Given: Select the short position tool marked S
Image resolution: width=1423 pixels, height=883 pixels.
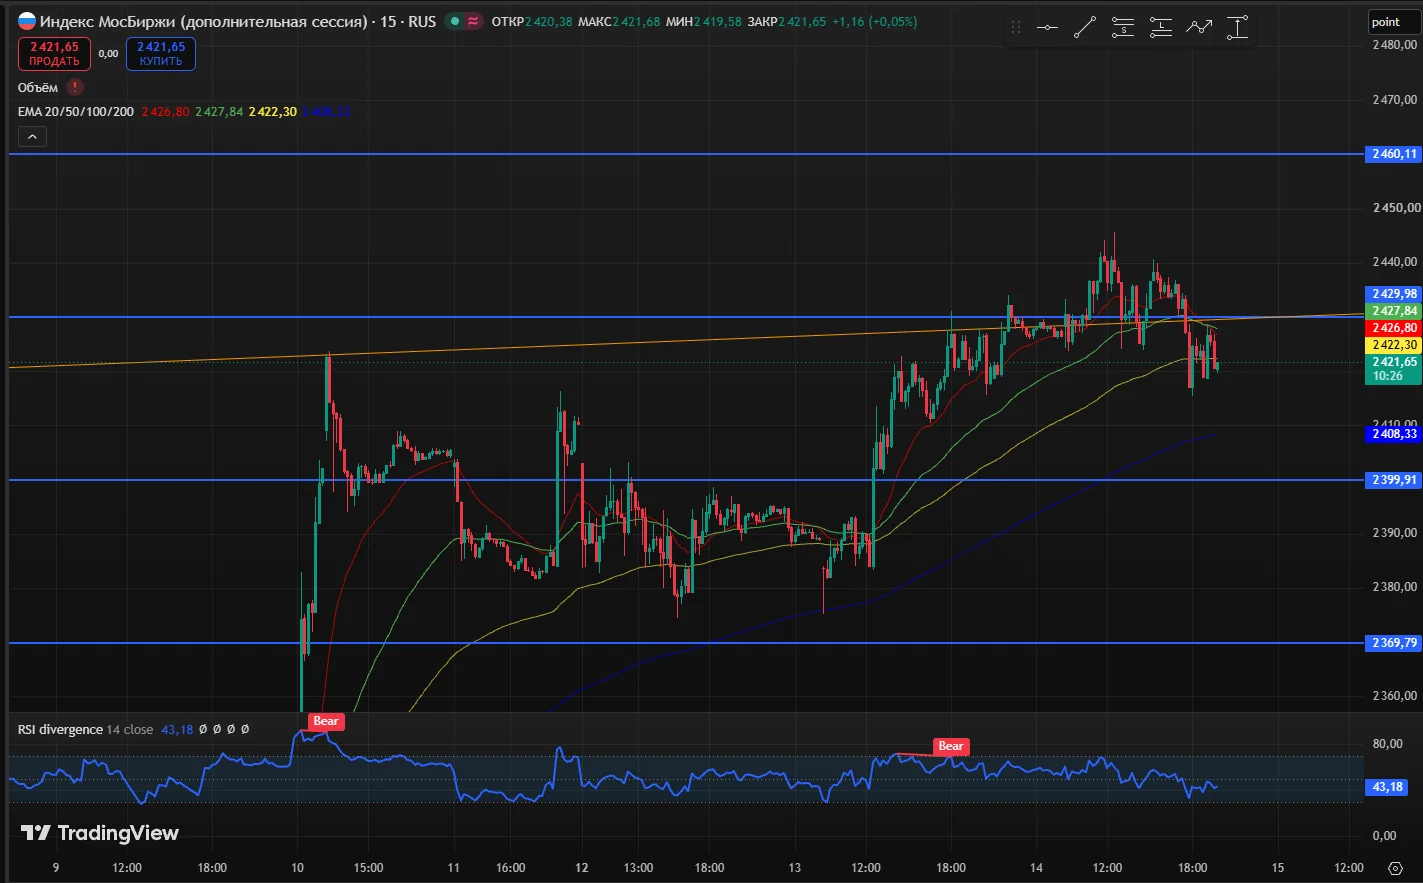Looking at the screenshot, I should coord(1123,28).
